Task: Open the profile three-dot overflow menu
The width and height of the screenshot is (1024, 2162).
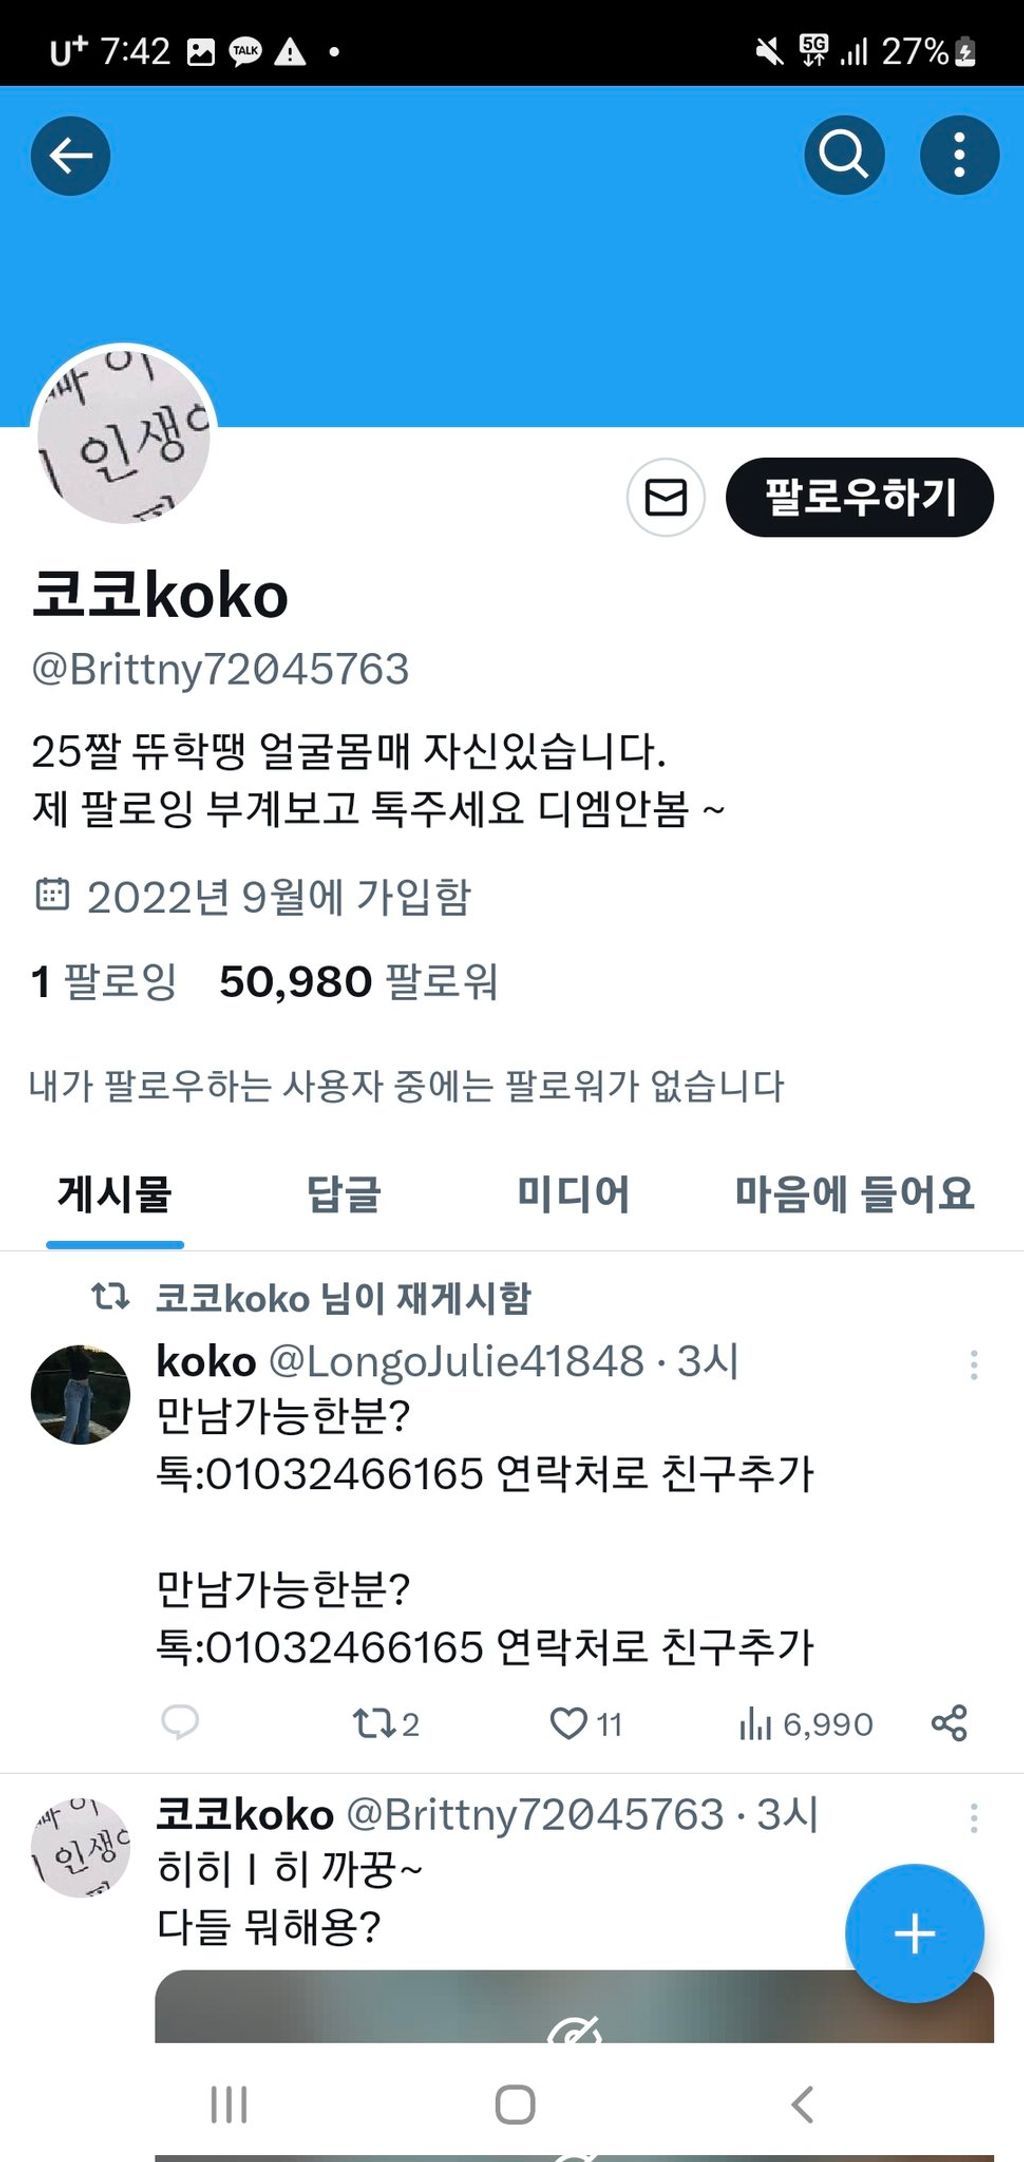Action: pos(959,156)
